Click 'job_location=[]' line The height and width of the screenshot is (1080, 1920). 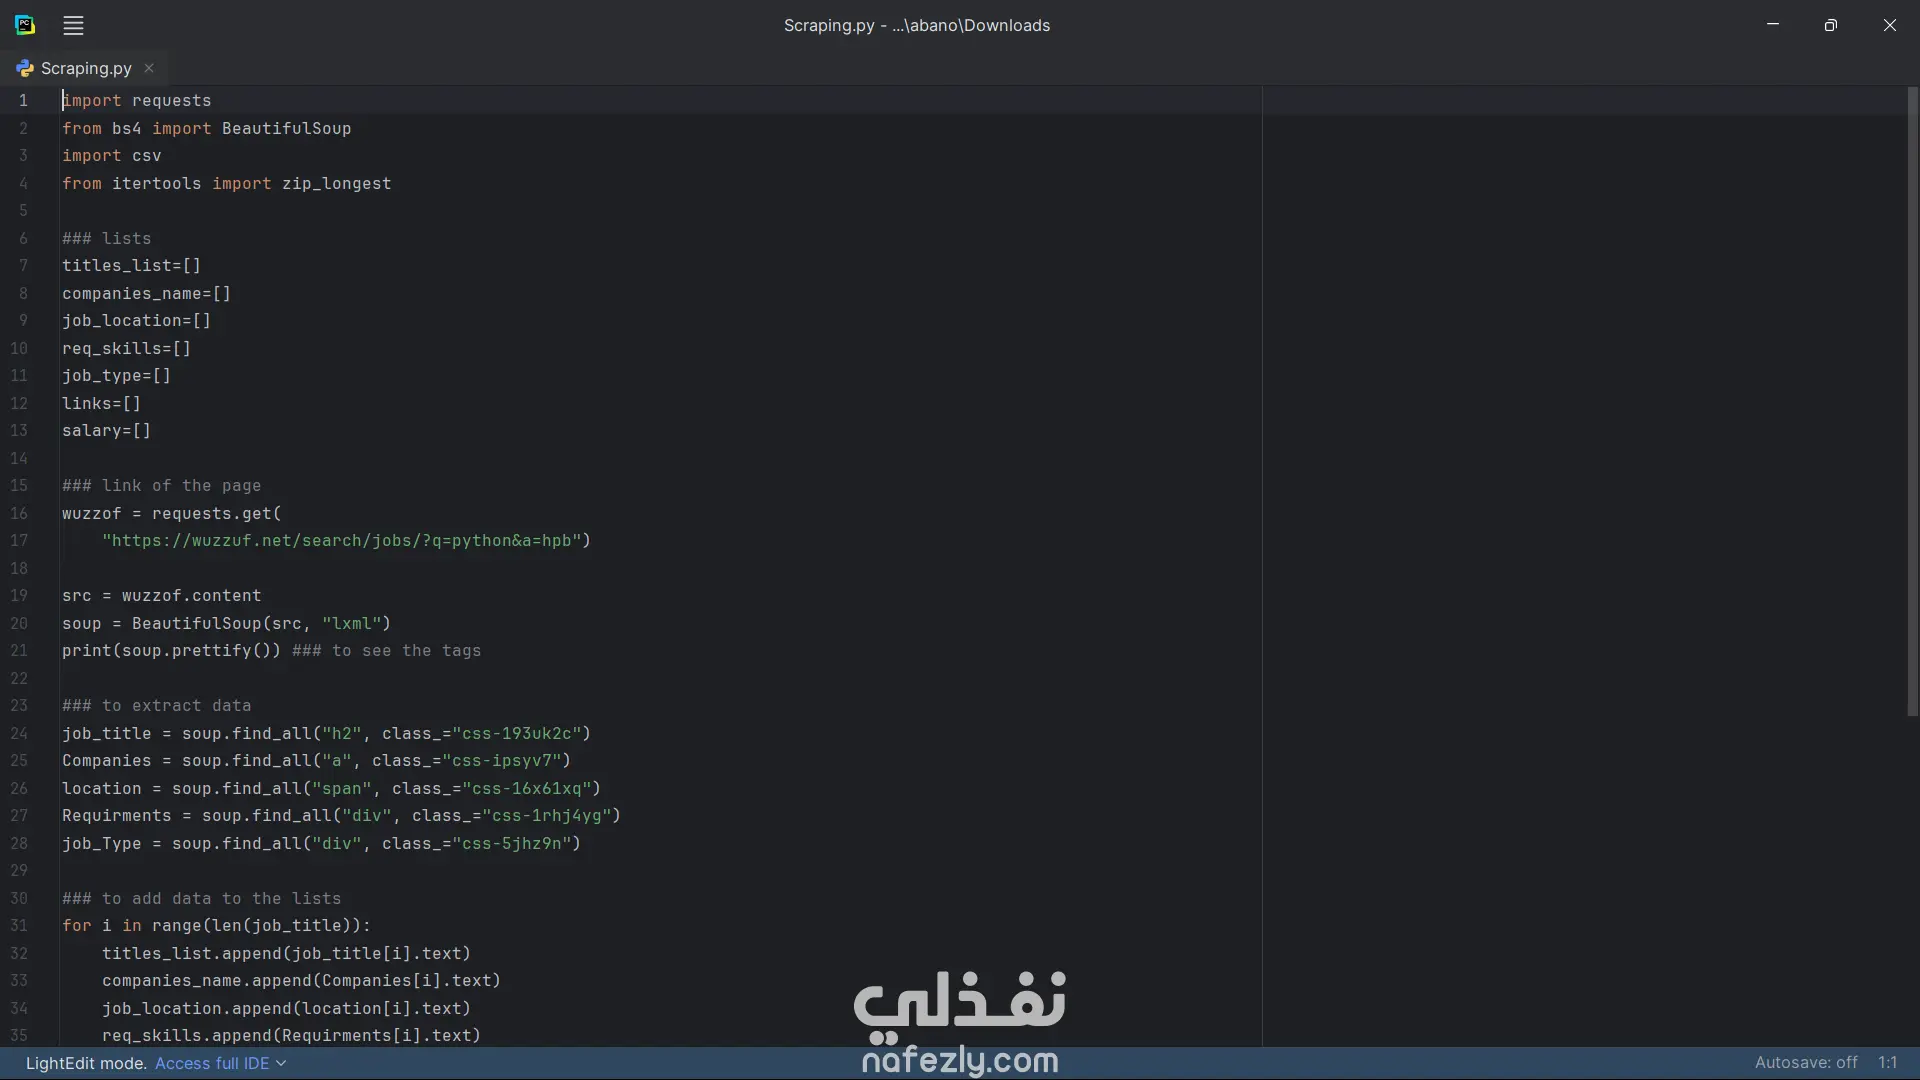coord(136,320)
